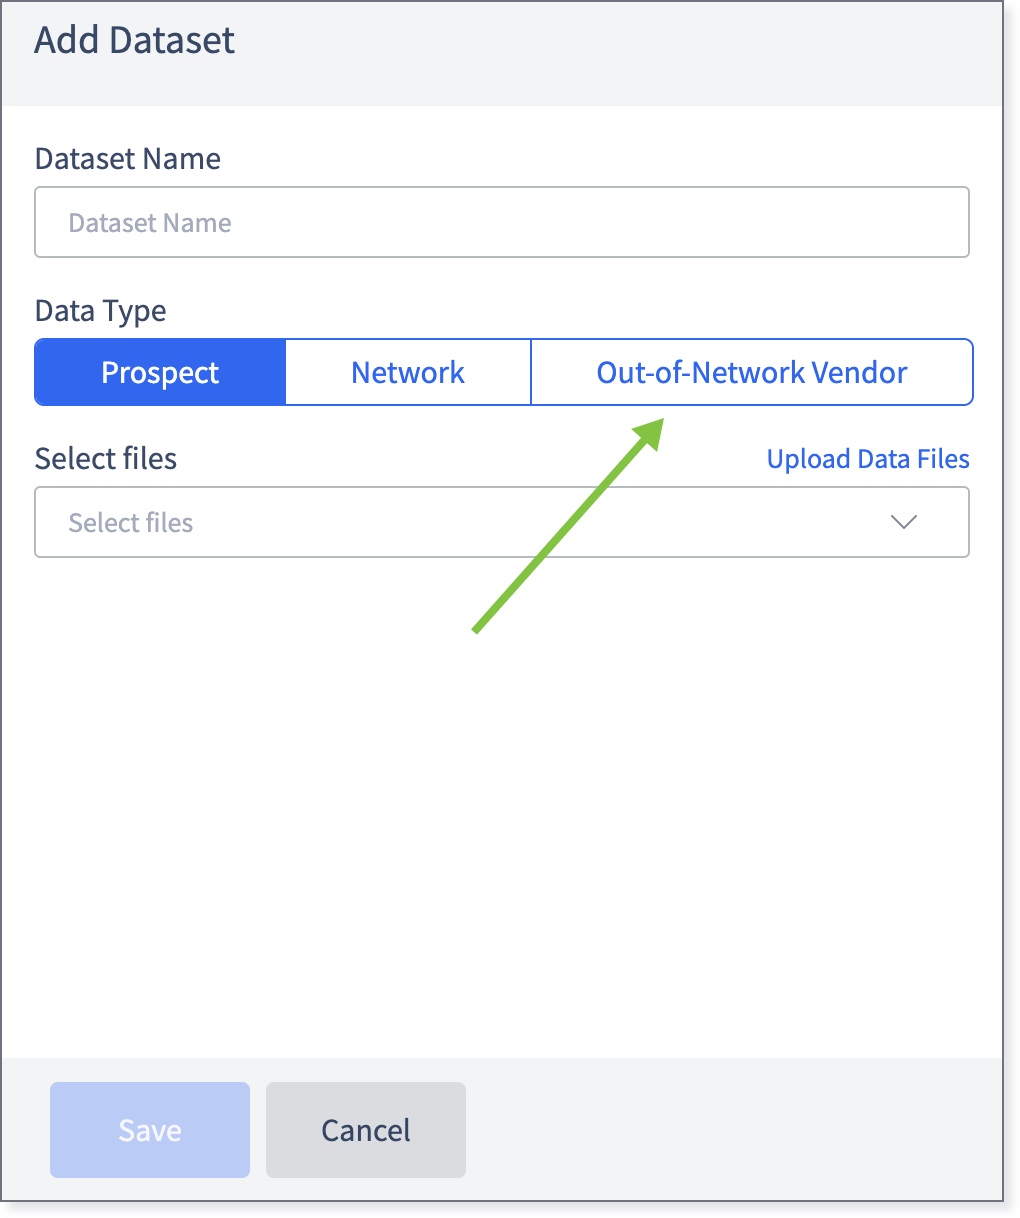Click the Data Type label
Viewport: 1020px width, 1218px height.
click(101, 311)
